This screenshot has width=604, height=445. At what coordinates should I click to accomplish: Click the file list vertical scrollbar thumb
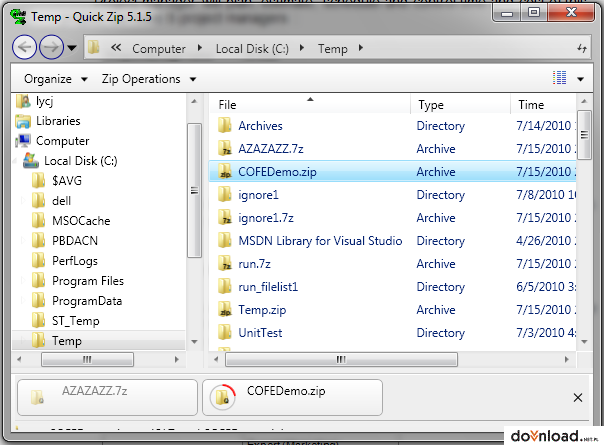tap(584, 135)
